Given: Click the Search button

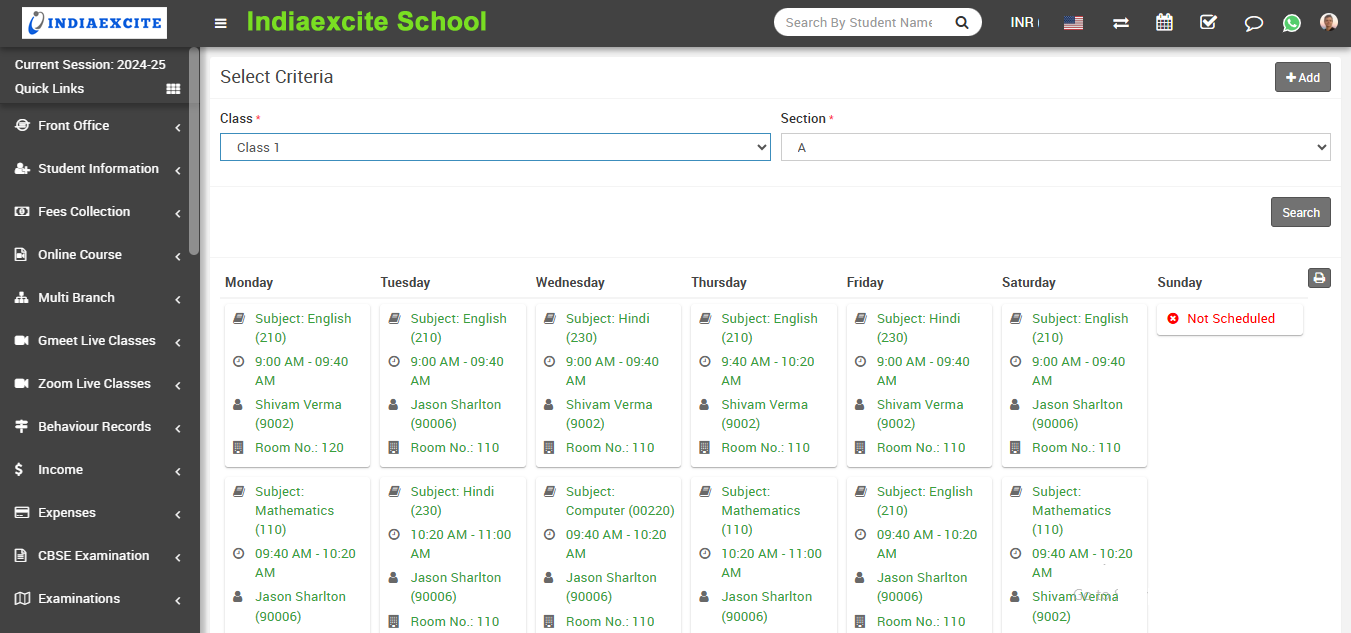Looking at the screenshot, I should click(x=1300, y=212).
